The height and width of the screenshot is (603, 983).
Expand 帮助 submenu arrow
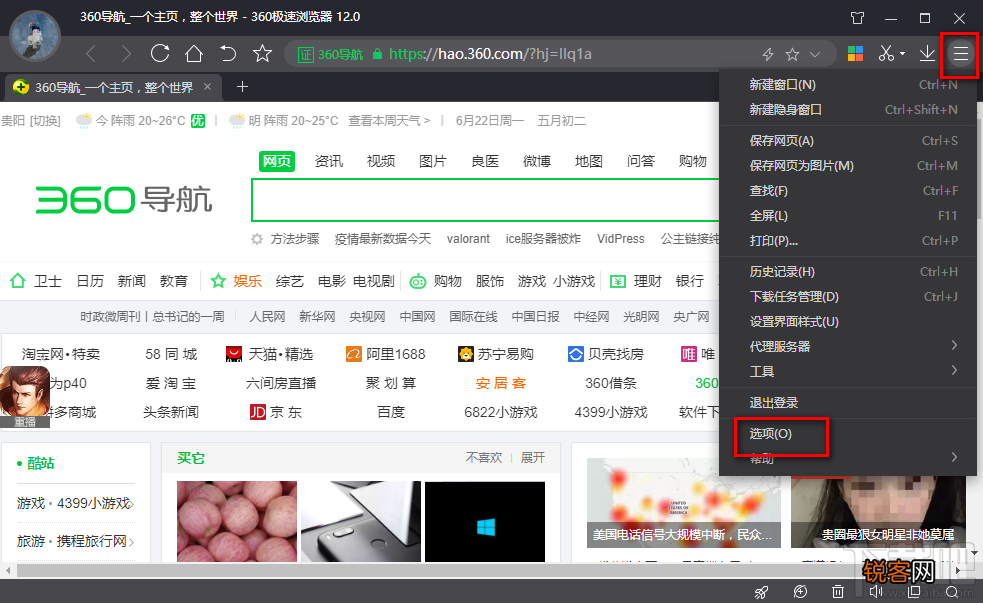(x=954, y=457)
